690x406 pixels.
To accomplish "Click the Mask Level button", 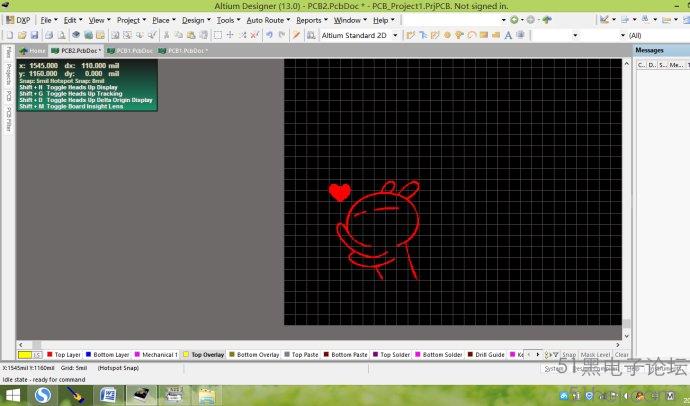I will [x=595, y=355].
